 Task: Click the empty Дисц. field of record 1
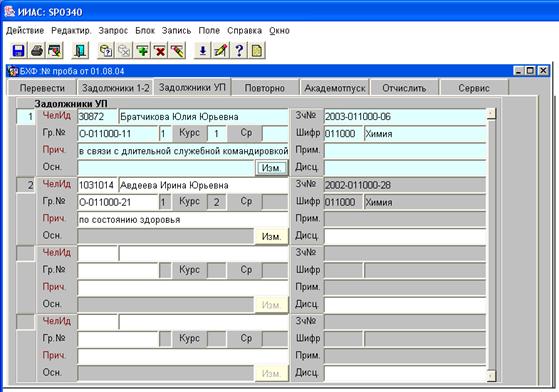(405, 167)
